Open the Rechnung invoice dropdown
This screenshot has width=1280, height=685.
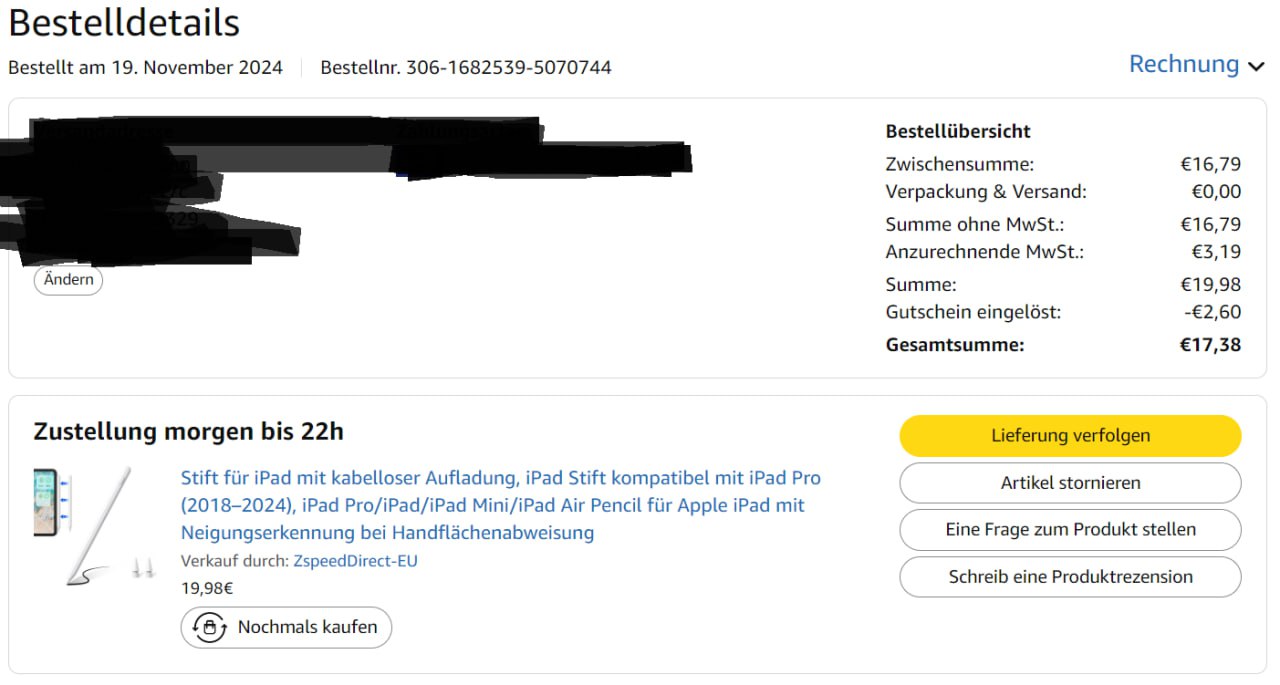1197,64
